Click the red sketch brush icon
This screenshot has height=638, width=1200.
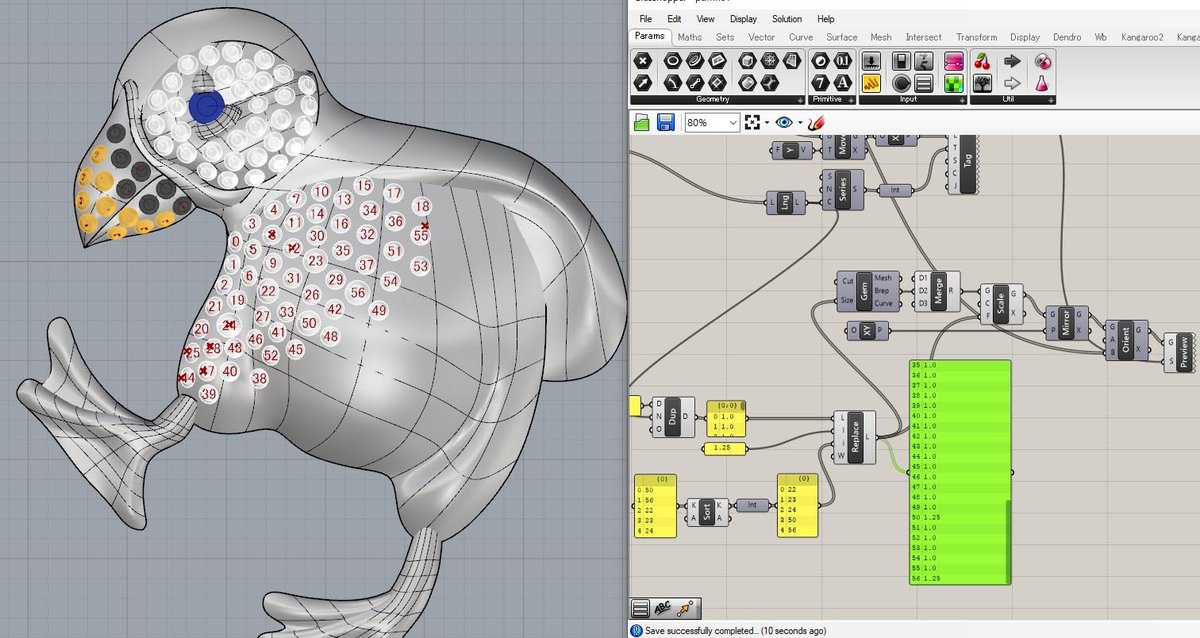(x=816, y=122)
